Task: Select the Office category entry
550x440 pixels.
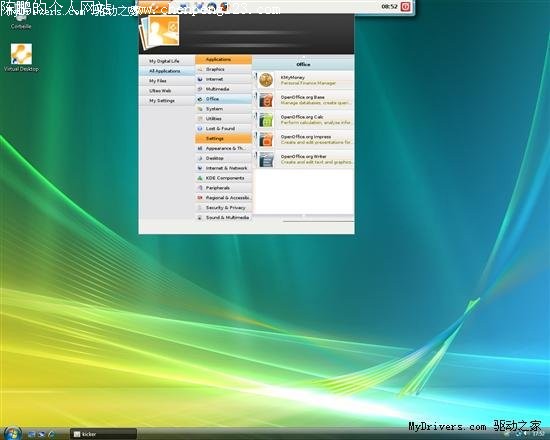Action: click(x=223, y=99)
